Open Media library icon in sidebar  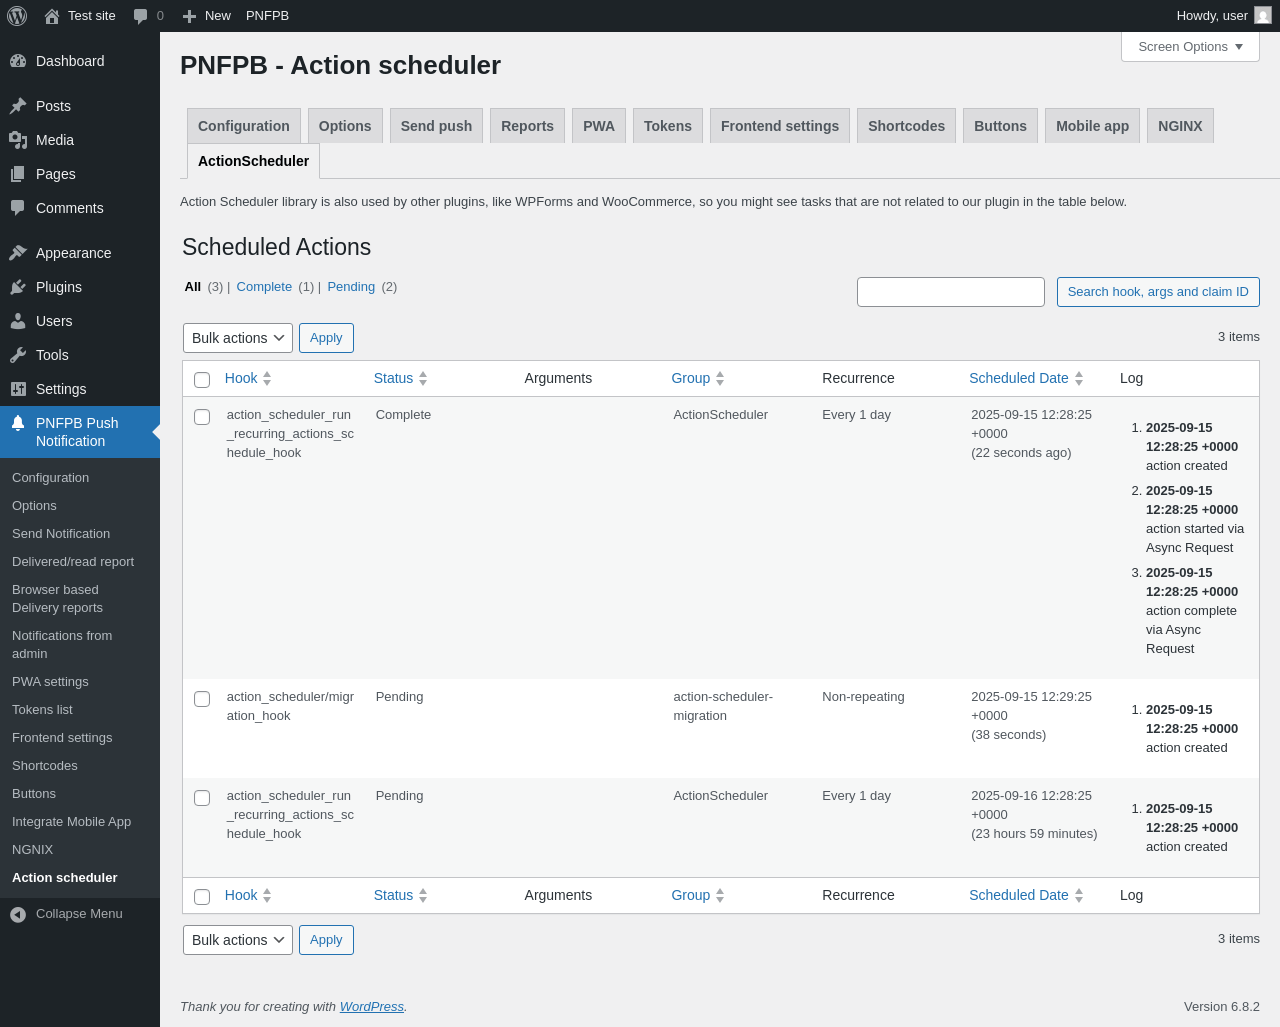point(18,140)
